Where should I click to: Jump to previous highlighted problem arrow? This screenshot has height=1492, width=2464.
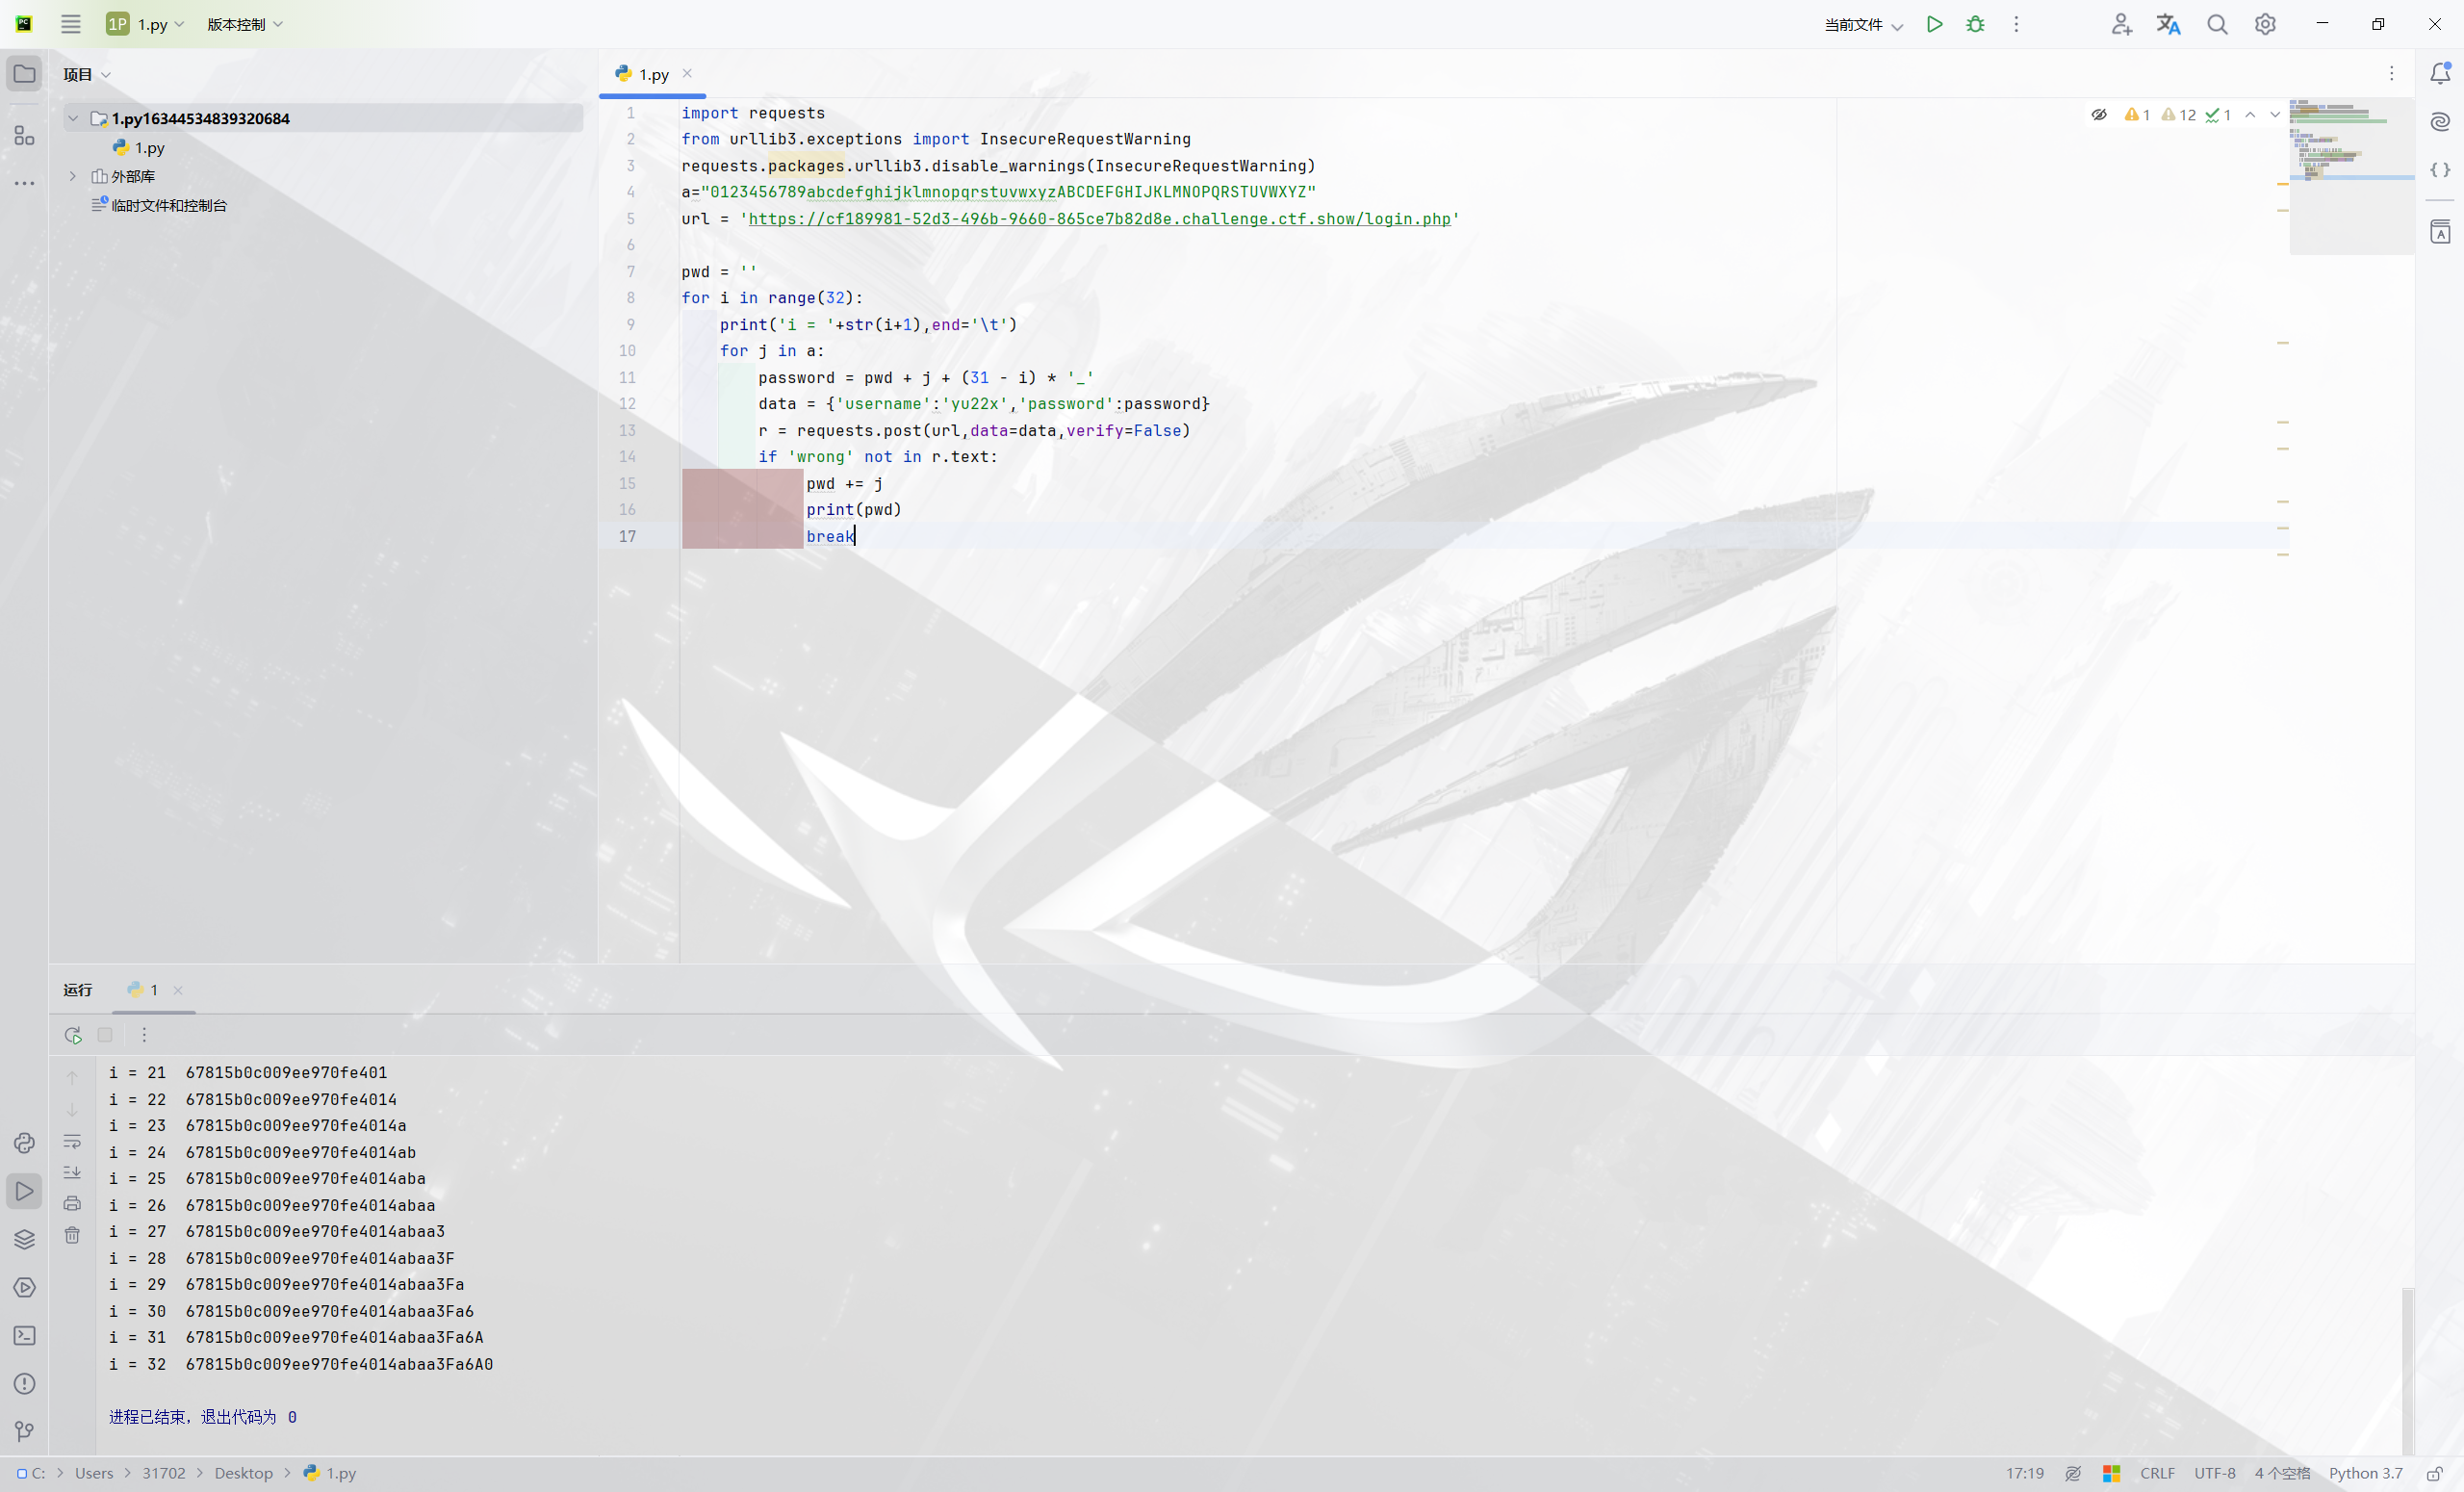[x=2250, y=115]
